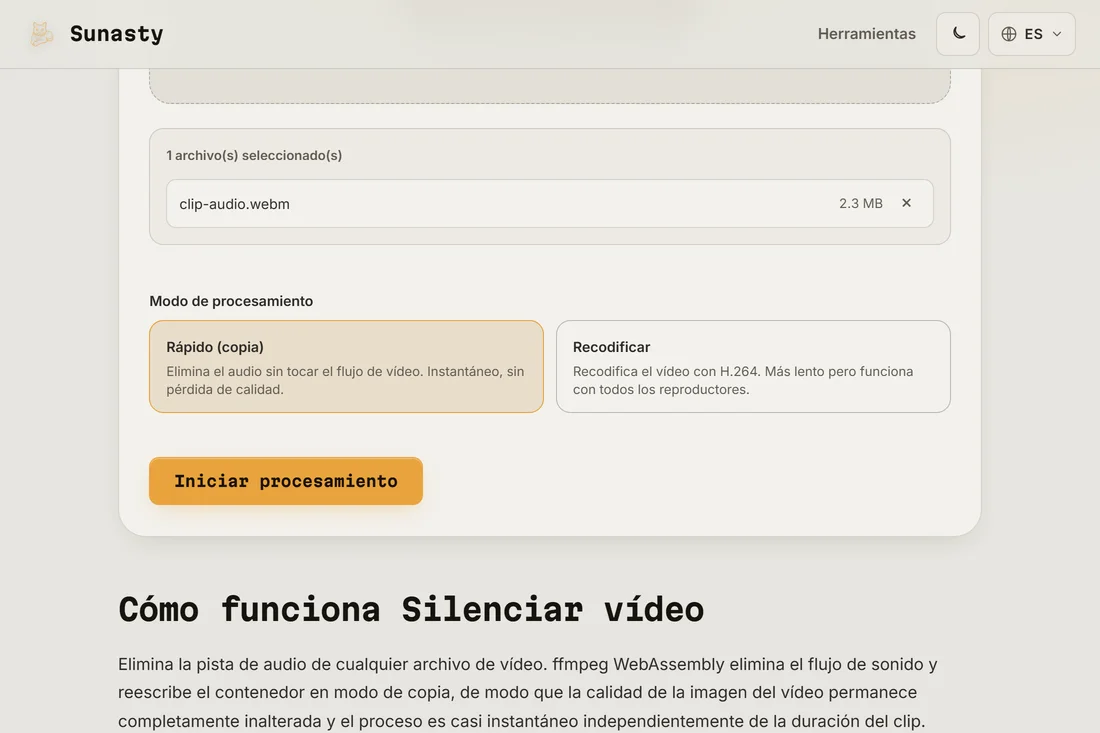Click the Cómo funciona Silenciar vídeo heading
Image resolution: width=1100 pixels, height=733 pixels.
tap(411, 609)
